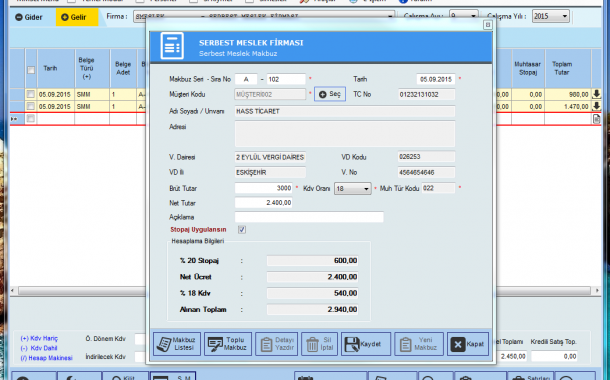This screenshot has height=380, width=610.
Task: Open the Hesap Makinesi link
Action: [x=46, y=358]
